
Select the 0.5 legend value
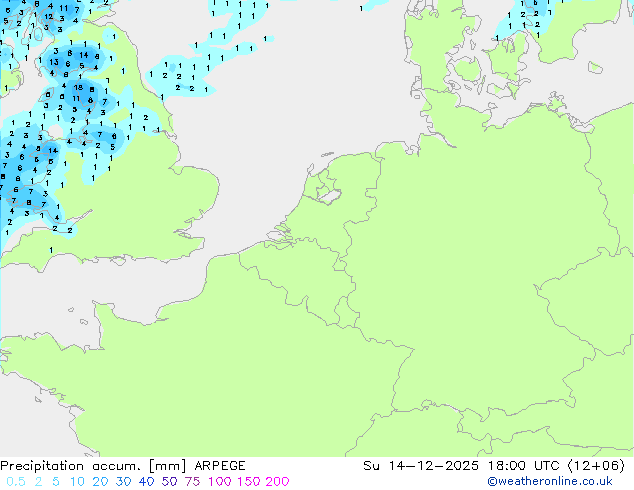click(16, 482)
